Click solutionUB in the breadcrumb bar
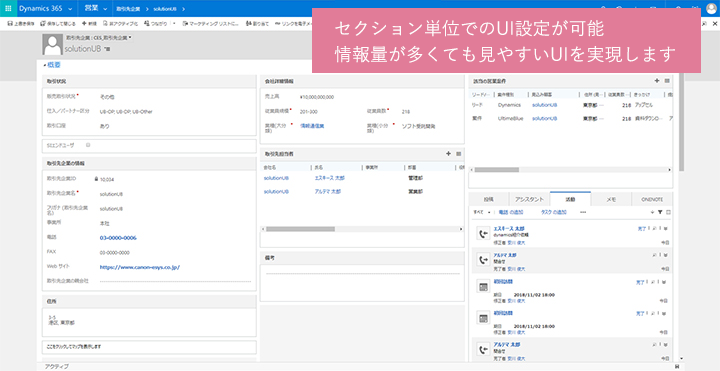 point(165,9)
